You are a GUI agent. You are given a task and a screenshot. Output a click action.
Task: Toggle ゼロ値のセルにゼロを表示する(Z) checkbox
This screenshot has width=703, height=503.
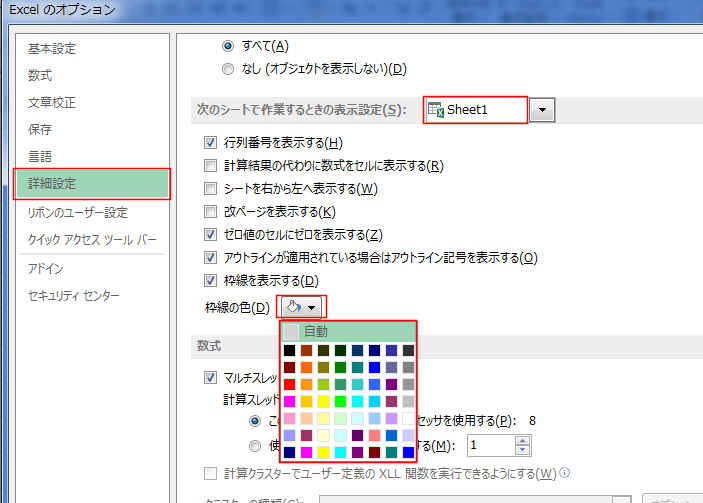click(210, 234)
